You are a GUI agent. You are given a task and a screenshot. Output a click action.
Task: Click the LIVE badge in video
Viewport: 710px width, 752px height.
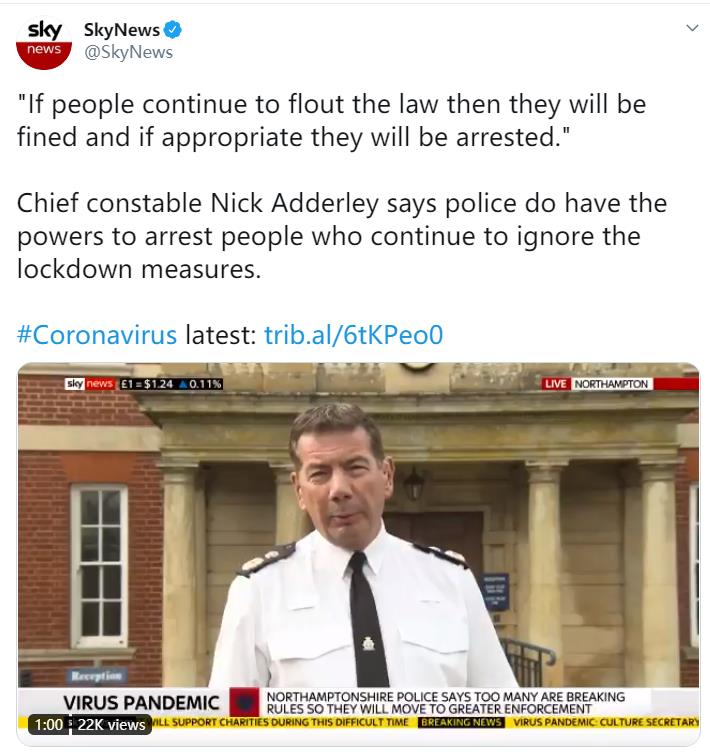pyautogui.click(x=556, y=384)
